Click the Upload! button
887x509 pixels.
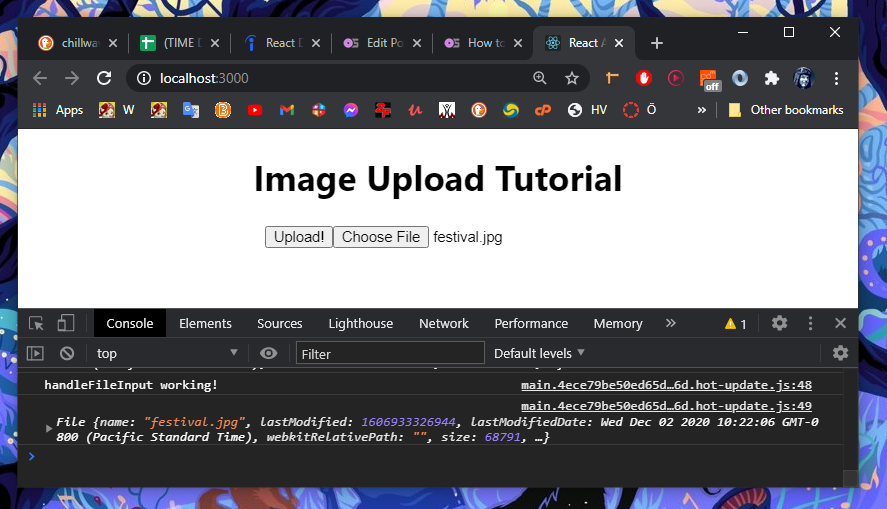pos(299,237)
